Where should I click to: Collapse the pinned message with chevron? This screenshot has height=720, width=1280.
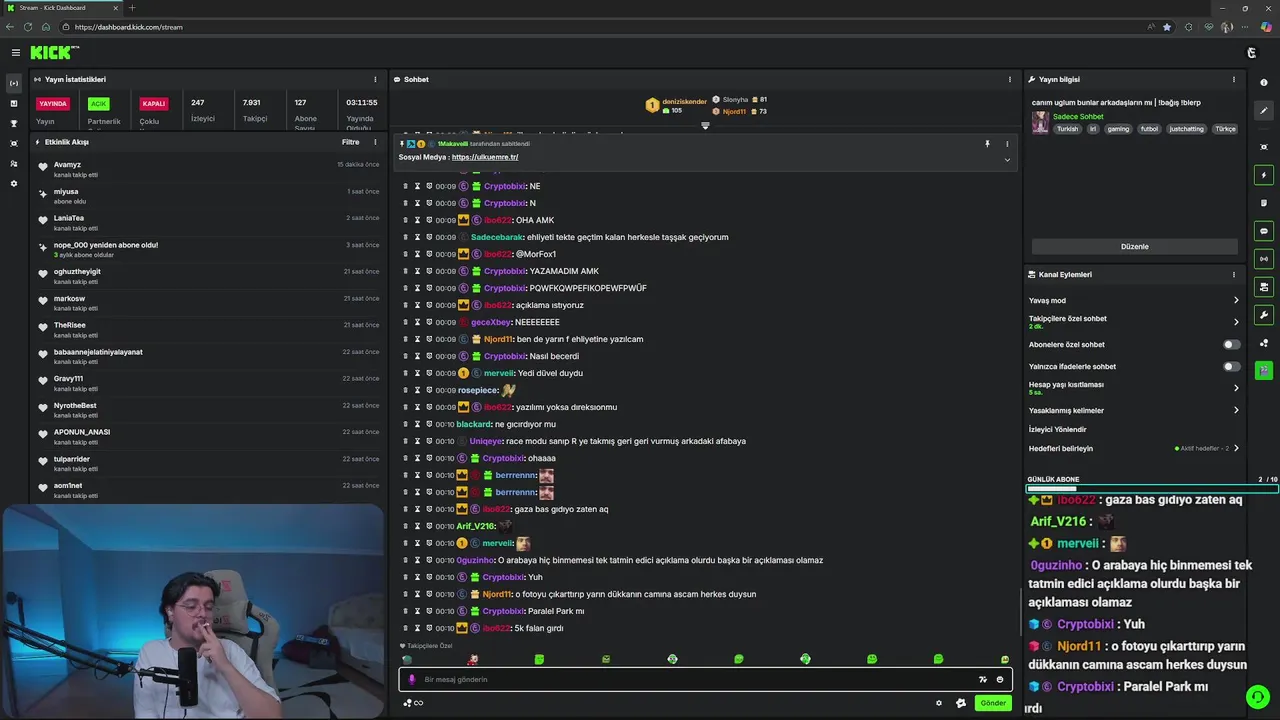(x=1007, y=160)
